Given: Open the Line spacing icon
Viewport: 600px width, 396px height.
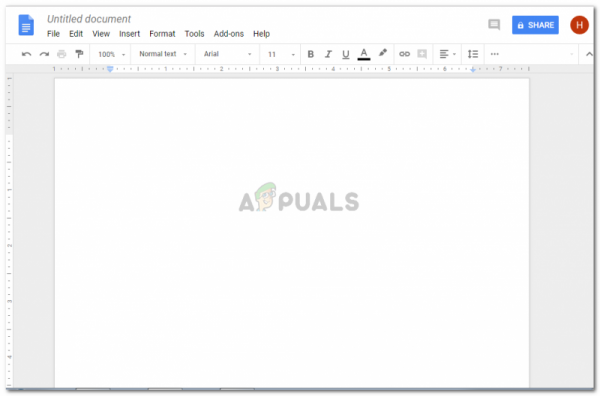Looking at the screenshot, I should (473, 54).
